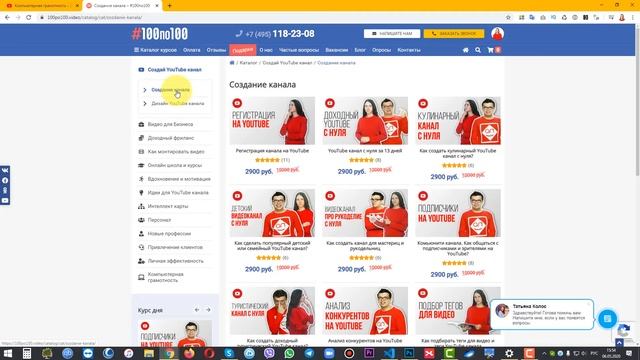
Task: Click the search magnifier icon
Action: [478, 50]
